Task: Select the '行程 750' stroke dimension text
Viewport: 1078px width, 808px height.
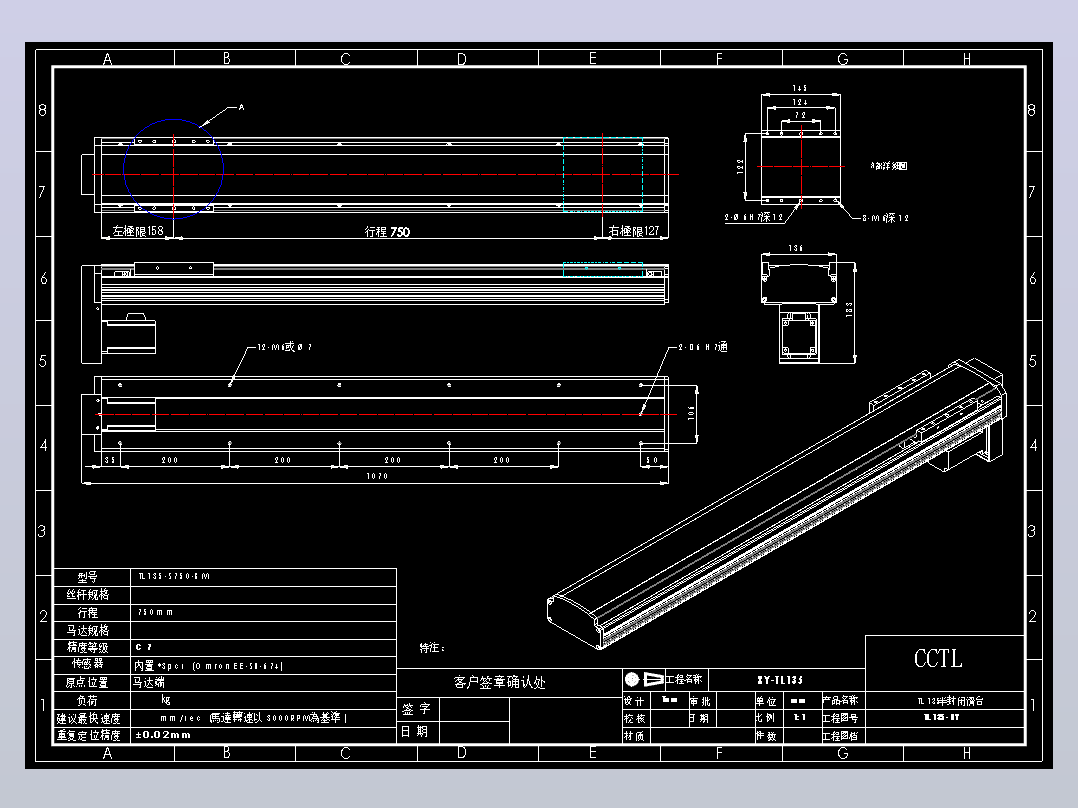Action: coord(387,232)
